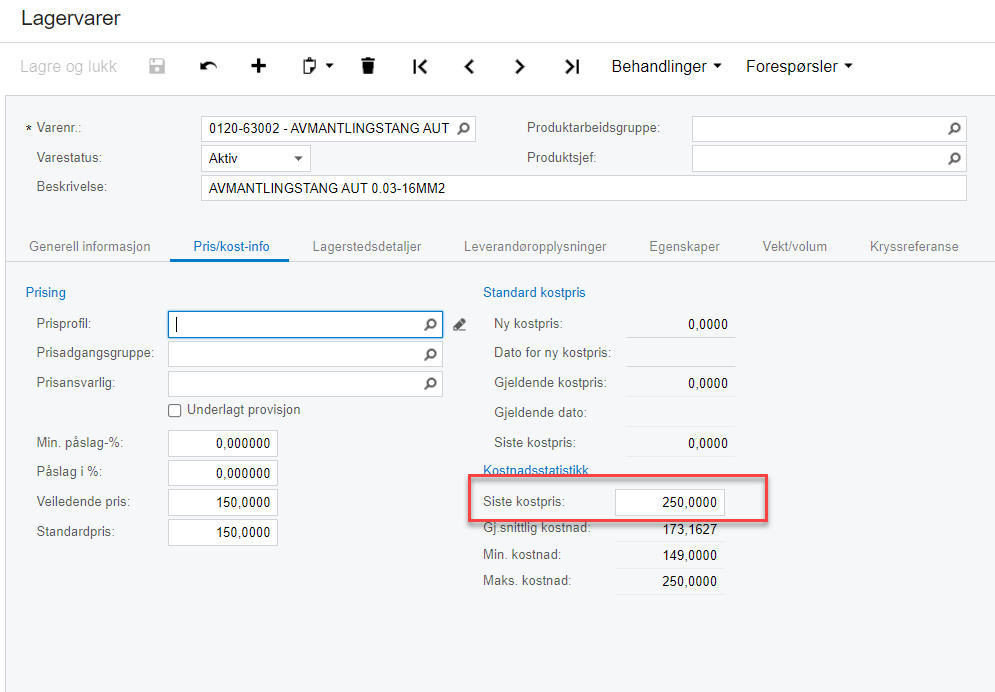This screenshot has width=995, height=692.
Task: Open the Leverandøropplysninger tab
Action: [x=535, y=247]
